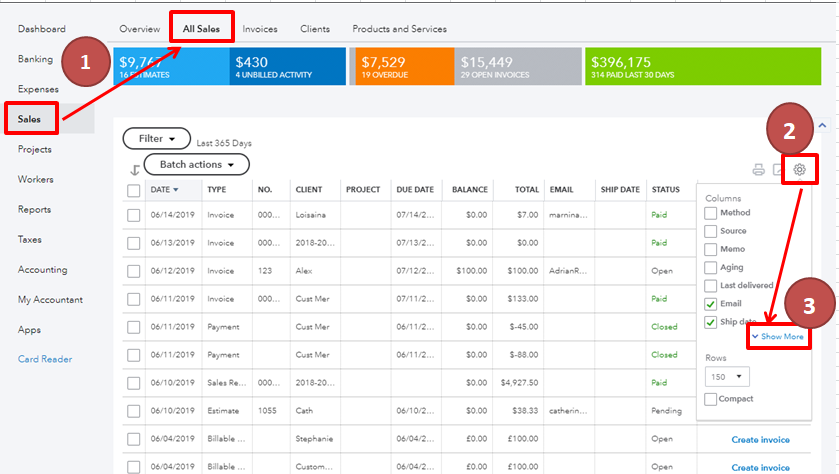Enable the Source column checkbox
The width and height of the screenshot is (839, 474).
711,231
